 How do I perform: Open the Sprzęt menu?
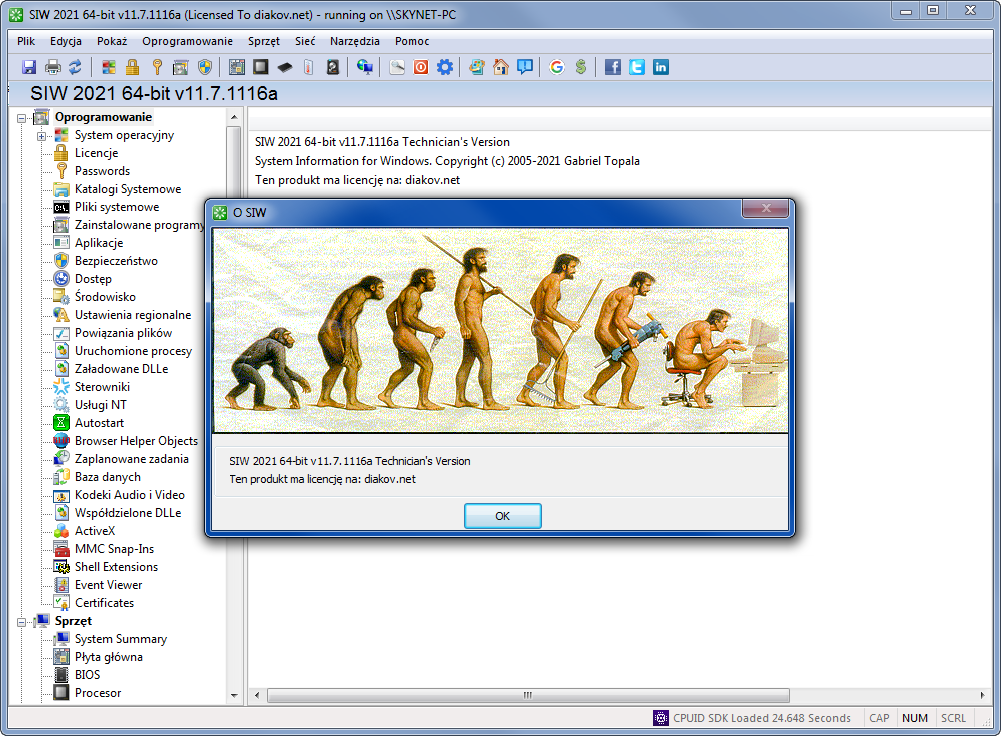pos(264,41)
